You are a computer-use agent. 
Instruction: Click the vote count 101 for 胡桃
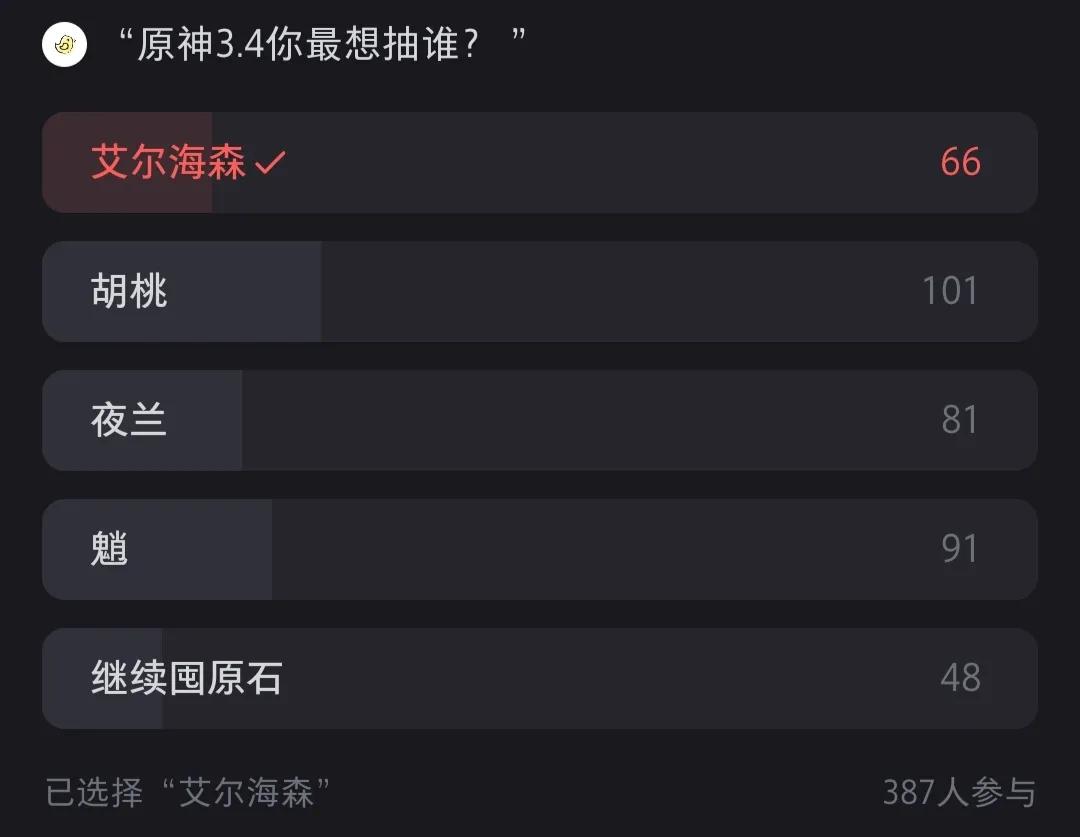(x=950, y=291)
